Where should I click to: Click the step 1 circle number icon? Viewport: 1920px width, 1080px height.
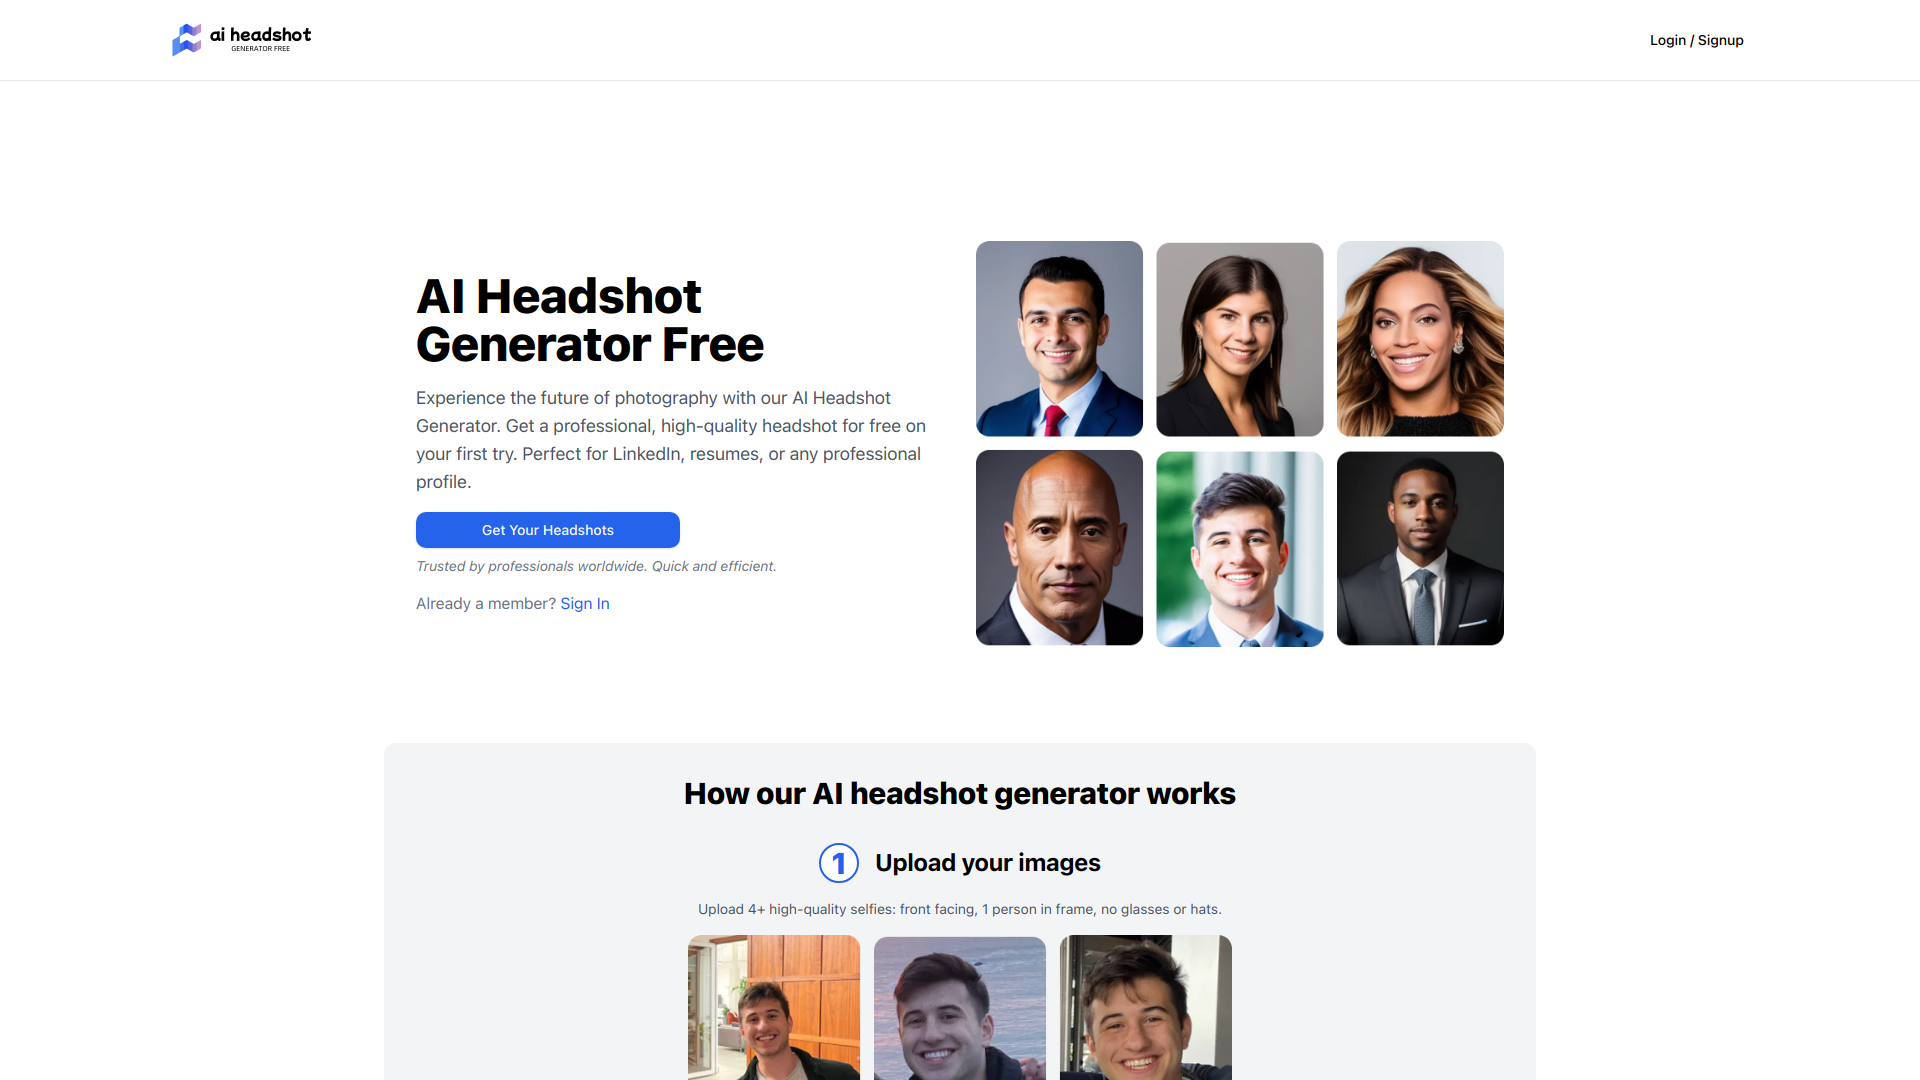(x=837, y=862)
